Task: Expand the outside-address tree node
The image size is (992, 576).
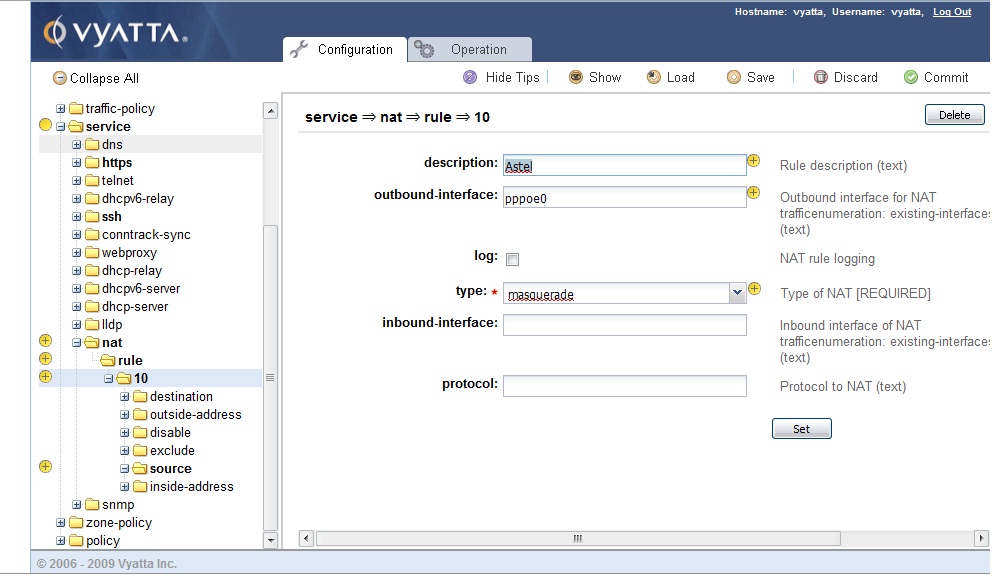Action: (125, 415)
